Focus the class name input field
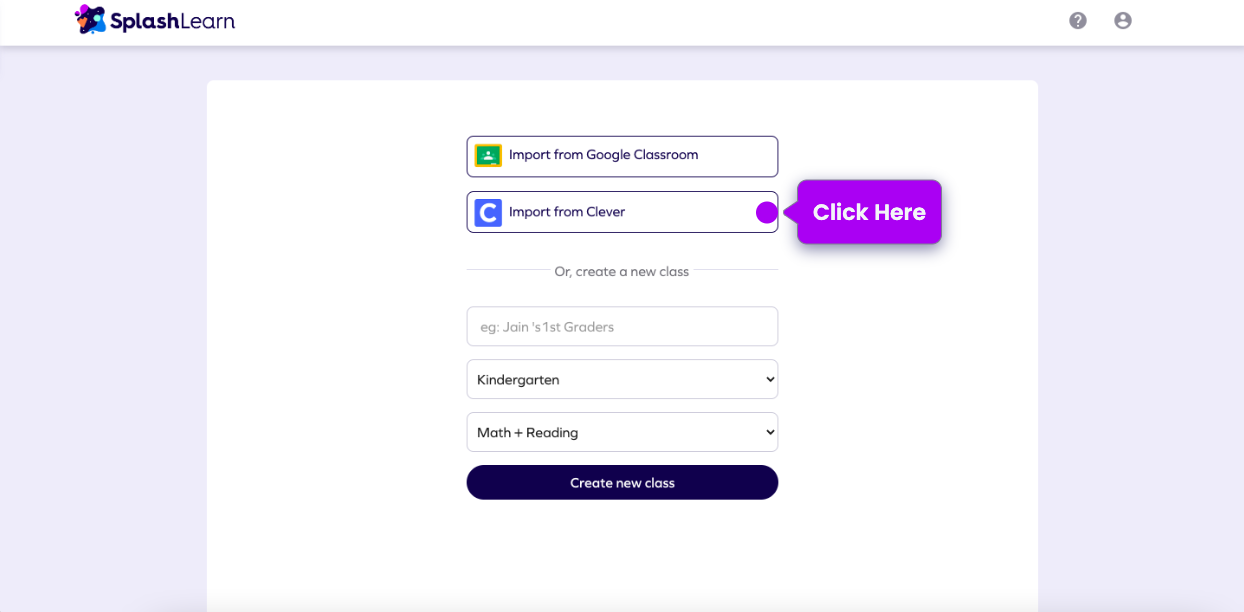Screen dimensions: 1244x612 pos(622,326)
